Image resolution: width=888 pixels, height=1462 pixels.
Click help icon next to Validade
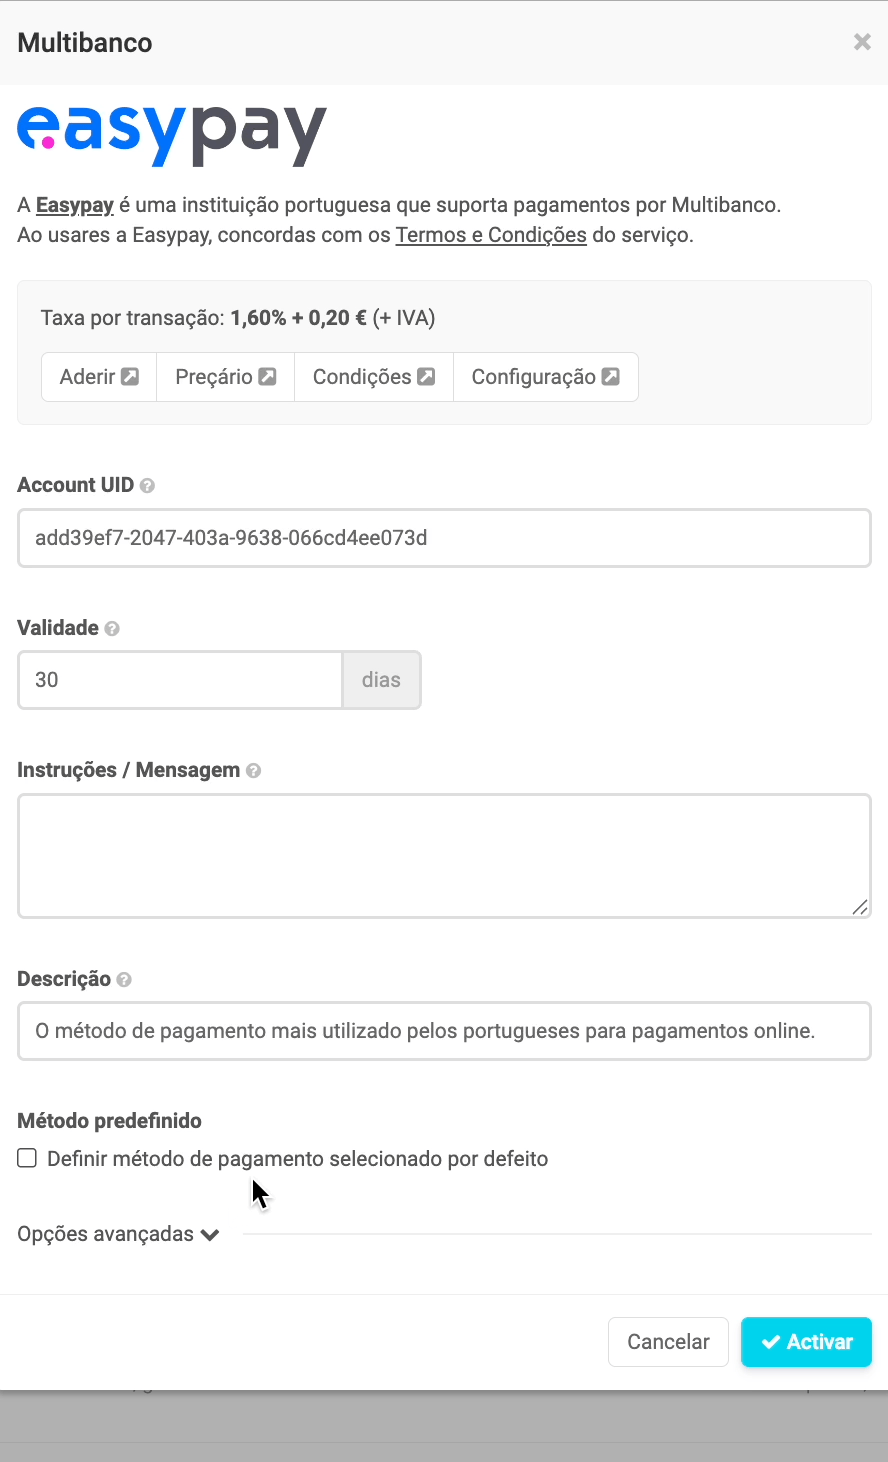[112, 629]
